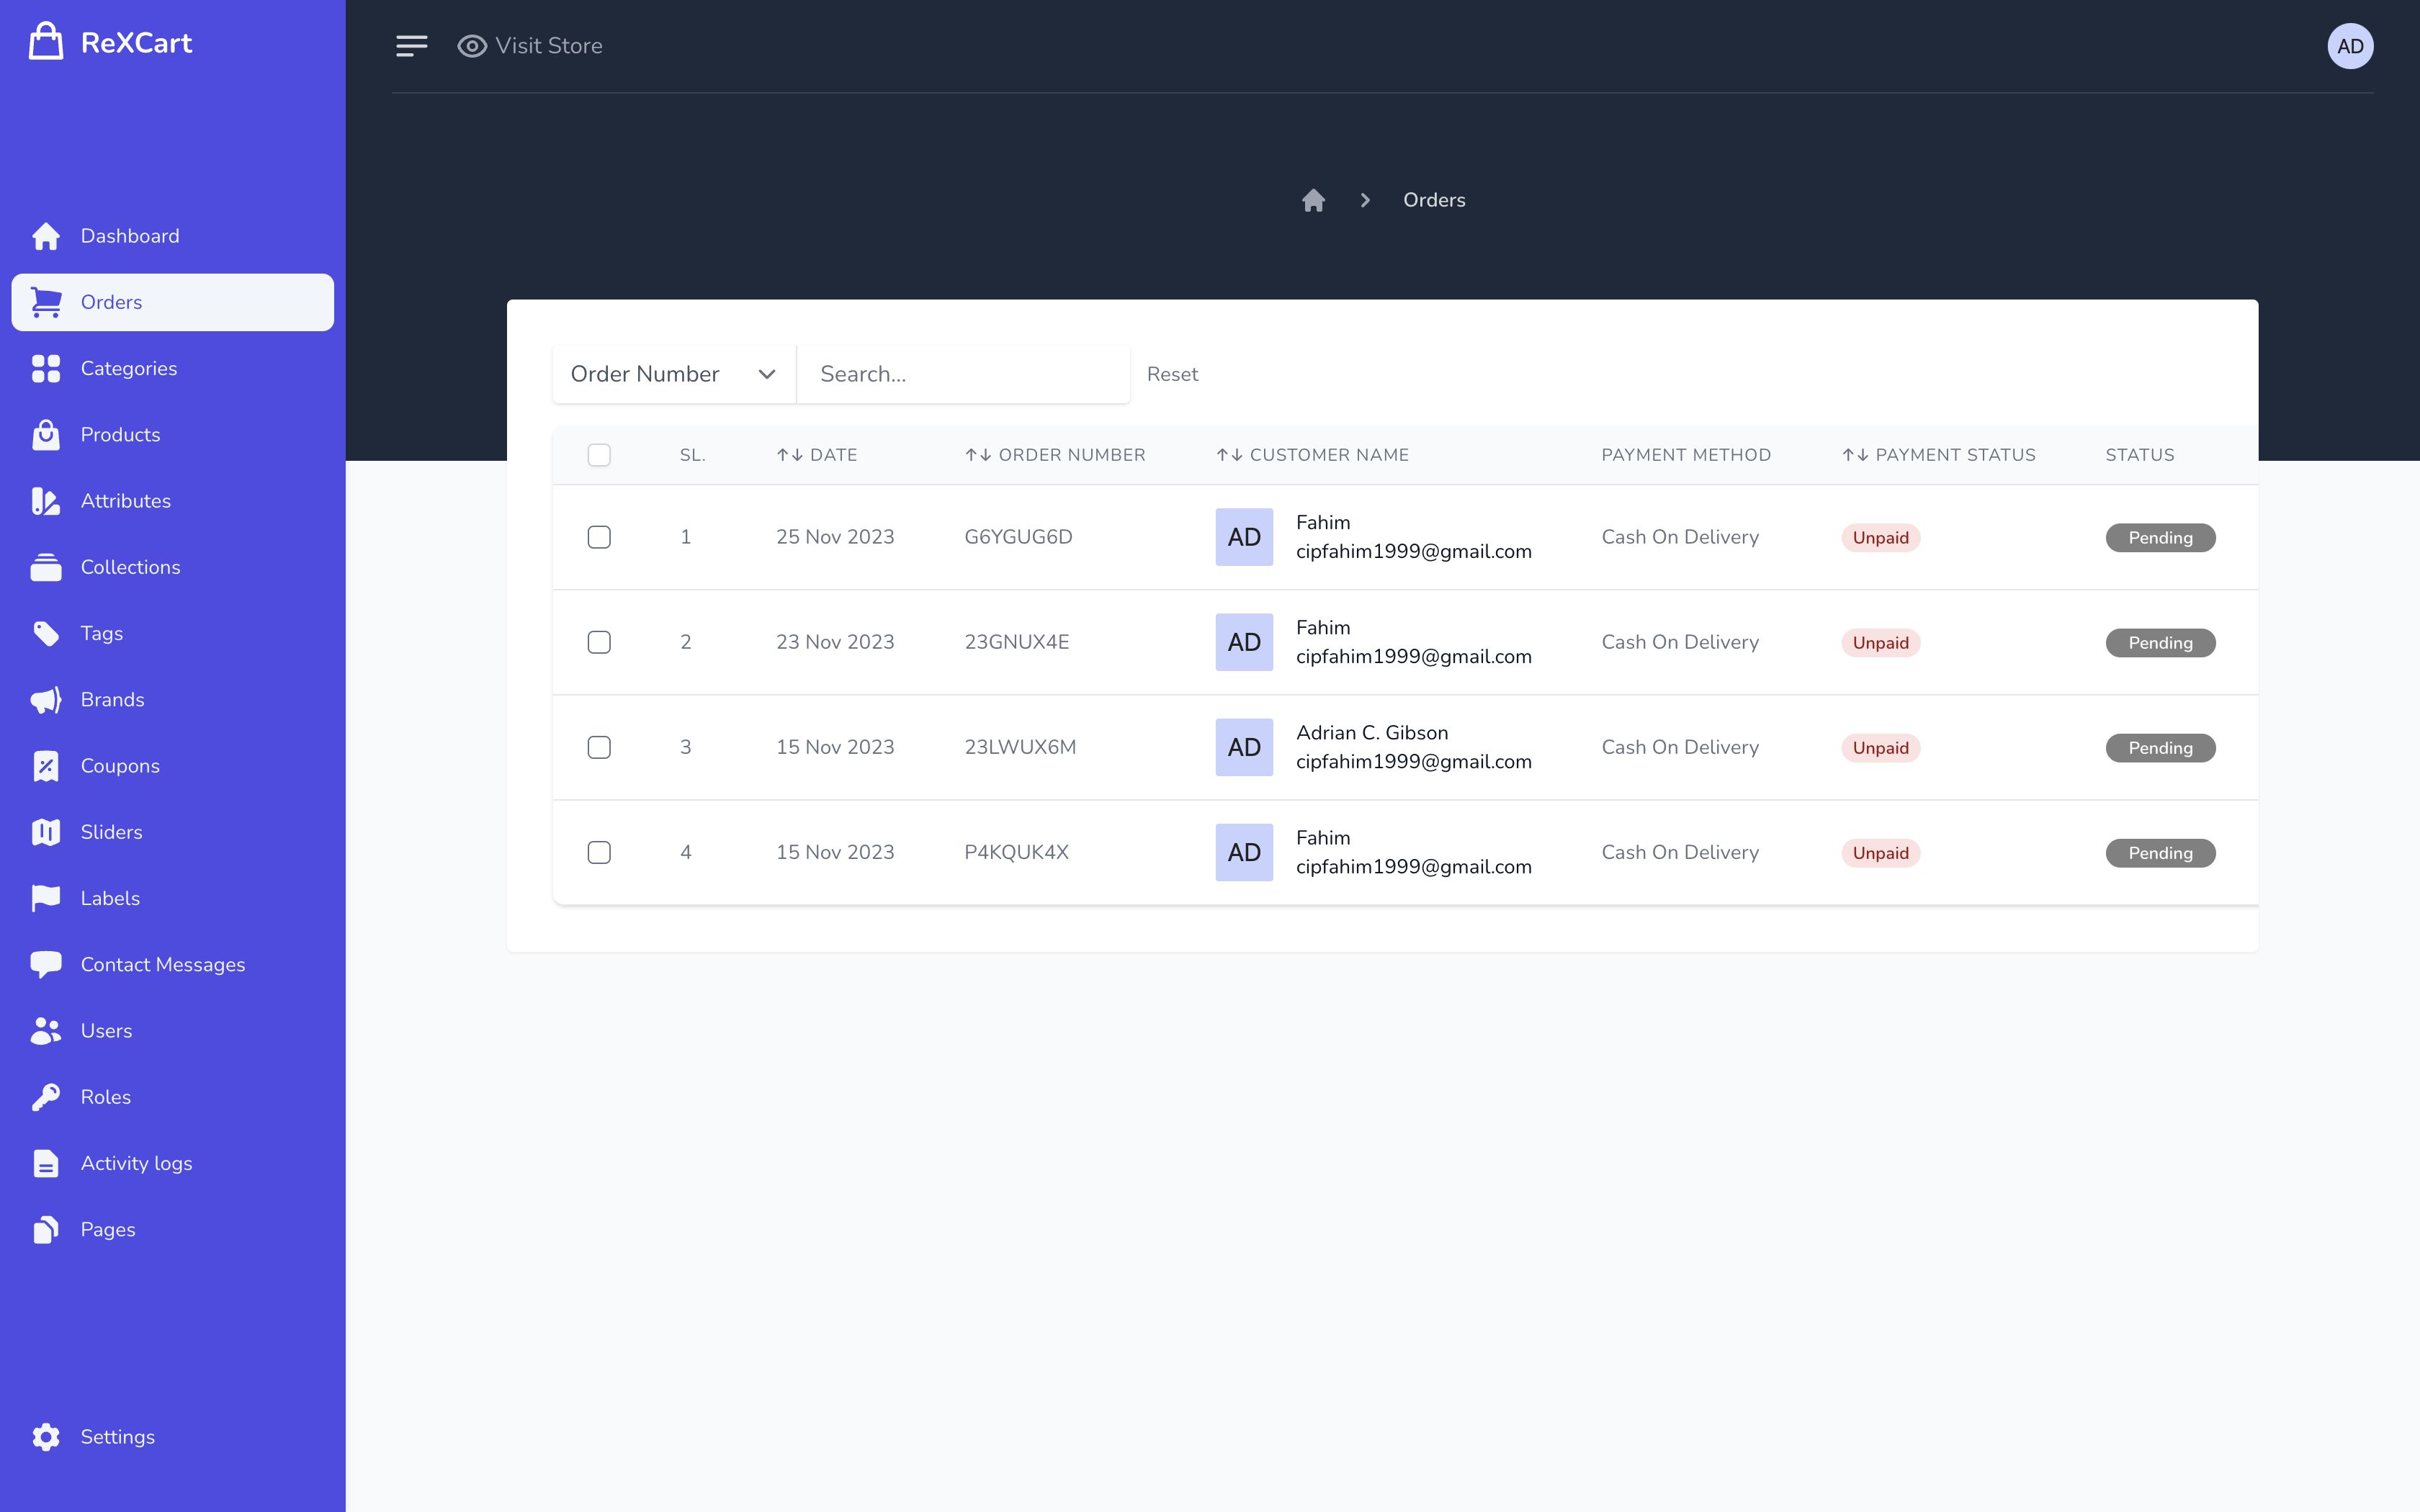2420x1512 pixels.
Task: Click the home breadcrumb icon
Action: (1313, 200)
